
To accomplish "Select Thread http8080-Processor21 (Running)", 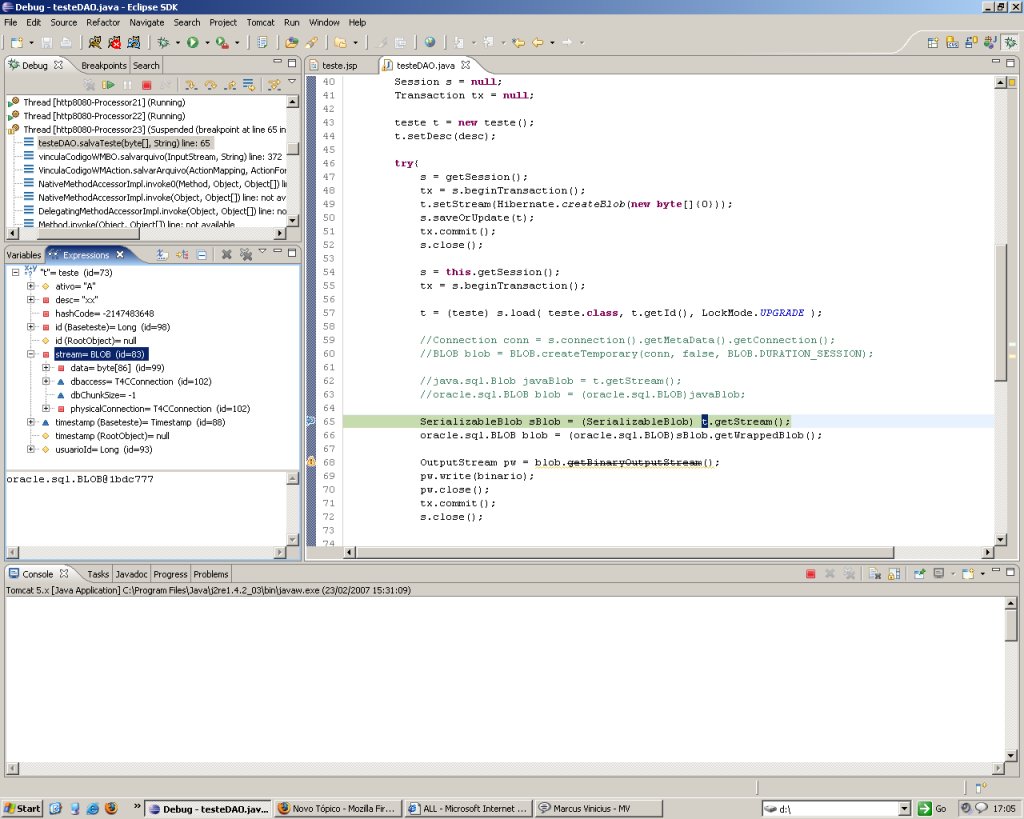I will pos(104,102).
